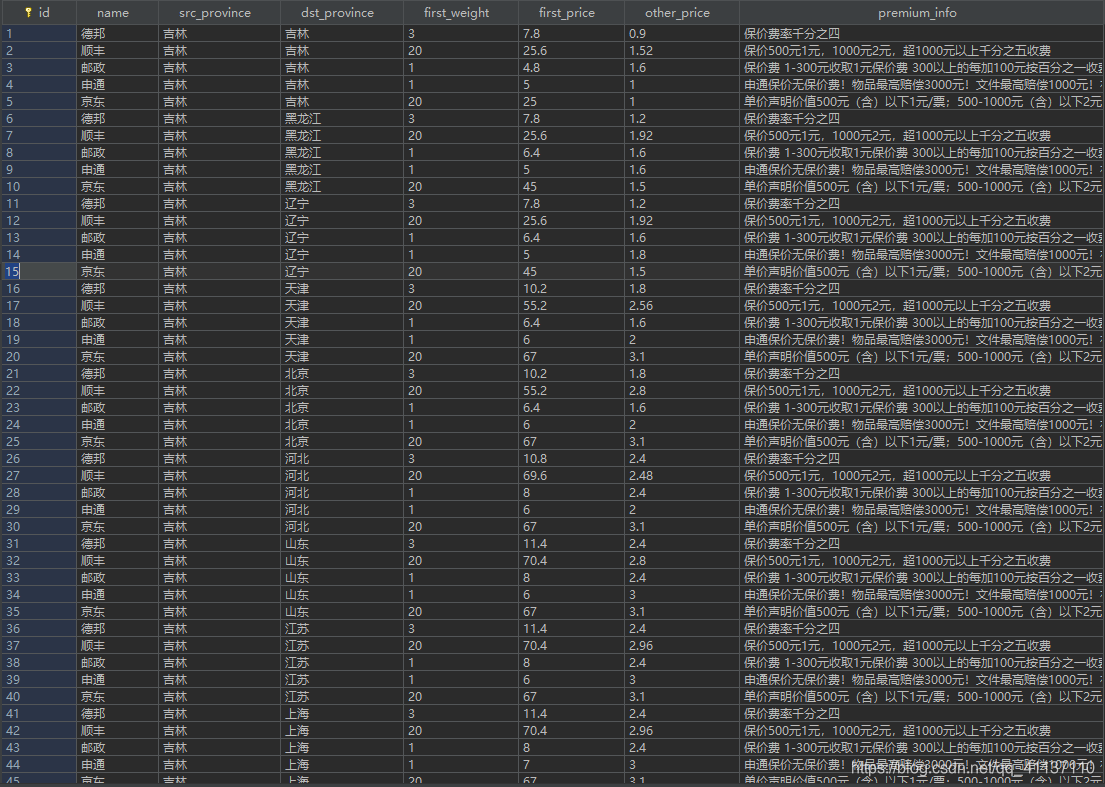This screenshot has width=1105, height=787.
Task: Click premium_info cell of row 24
Action: 922,425
